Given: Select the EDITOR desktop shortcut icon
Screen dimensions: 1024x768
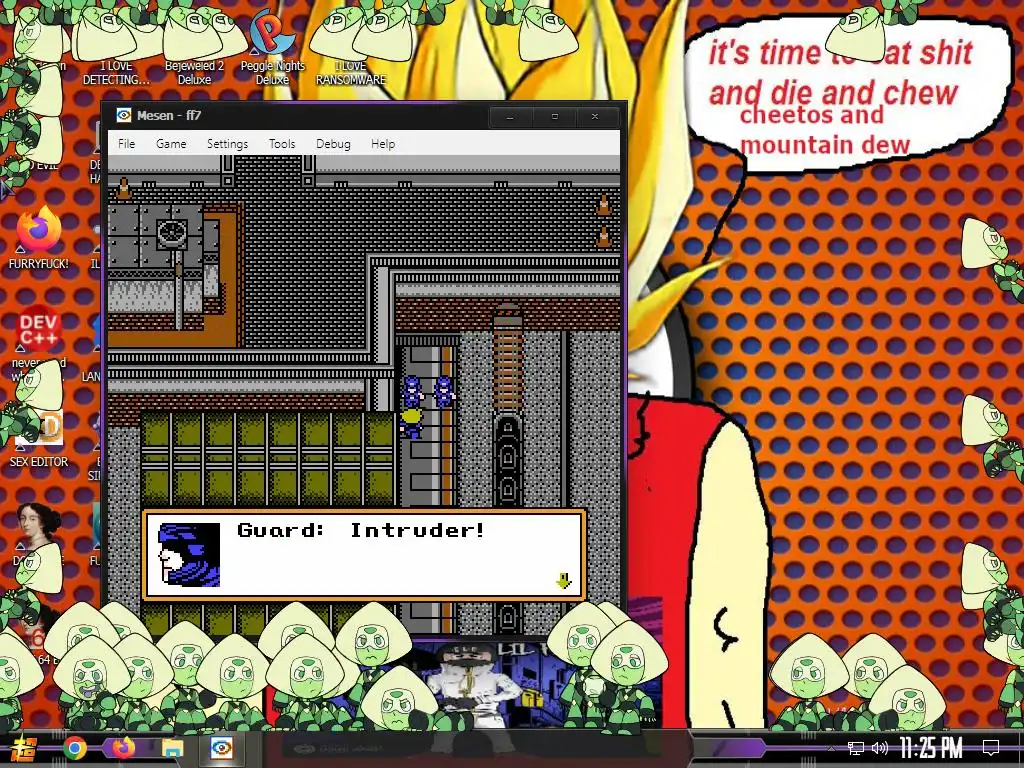Looking at the screenshot, I should 39,439.
